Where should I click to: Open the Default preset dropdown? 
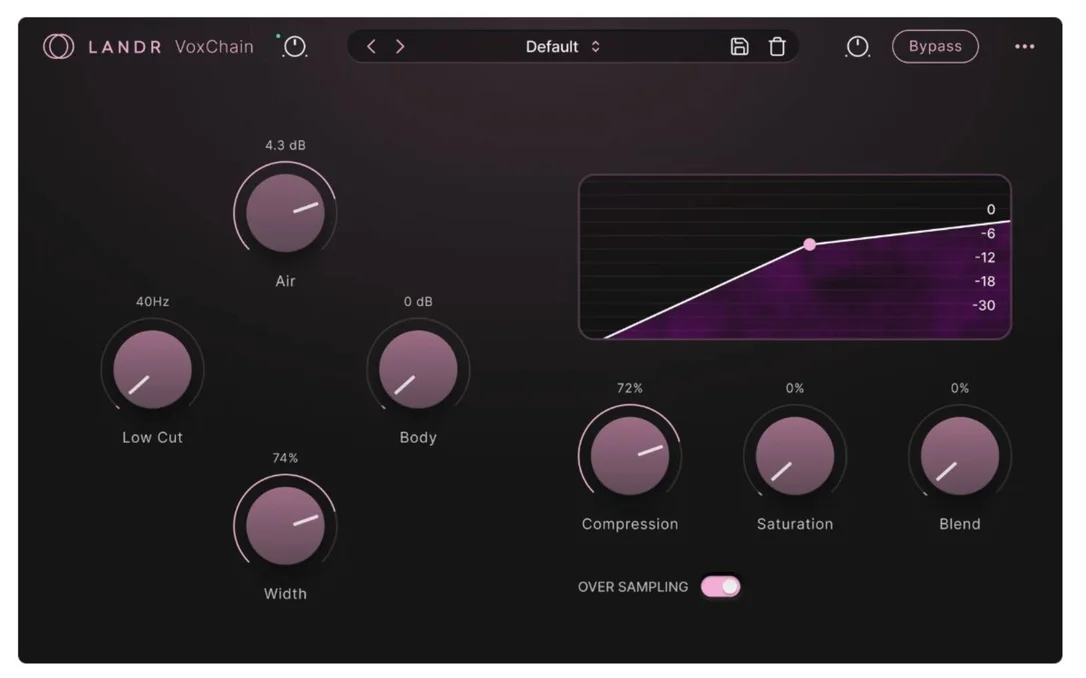[562, 46]
